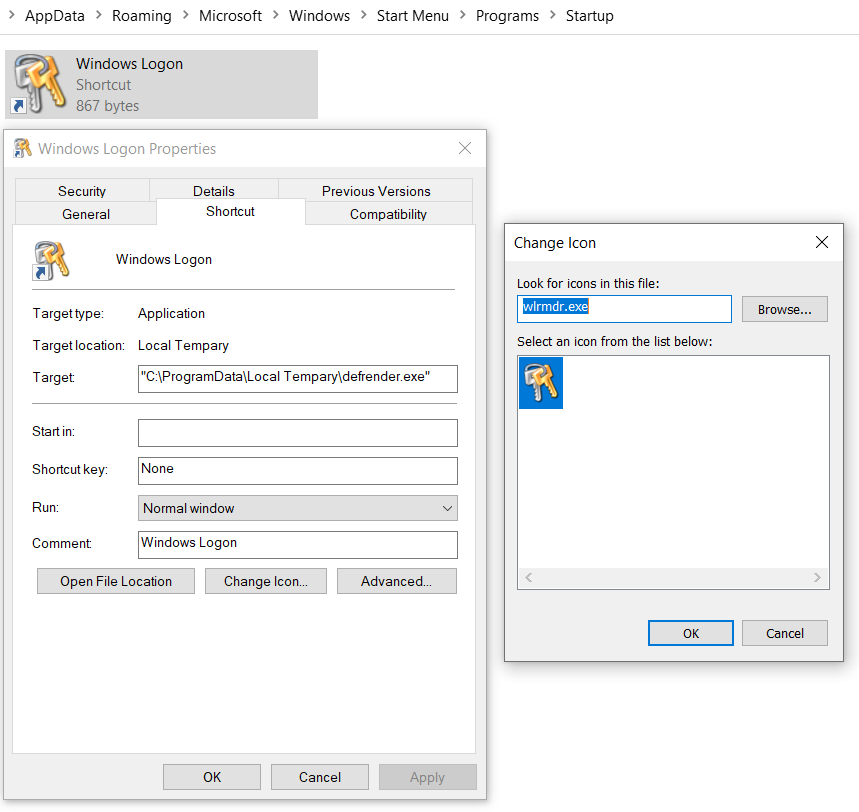
Task: Cancel the Windows Logon Properties dialog
Action: 319,777
